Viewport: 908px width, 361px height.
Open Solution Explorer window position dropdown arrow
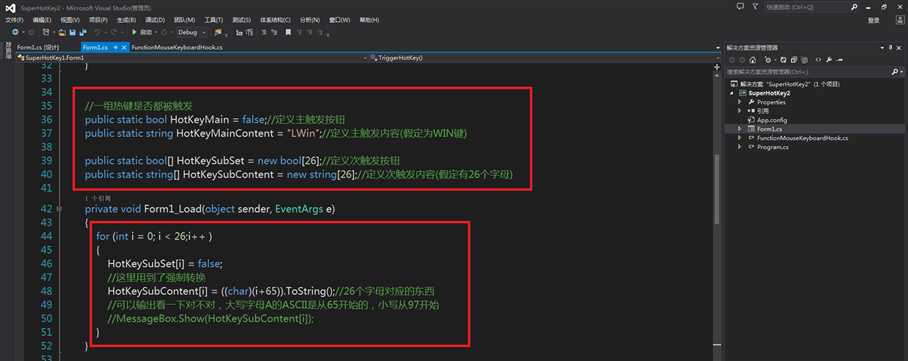coord(882,48)
